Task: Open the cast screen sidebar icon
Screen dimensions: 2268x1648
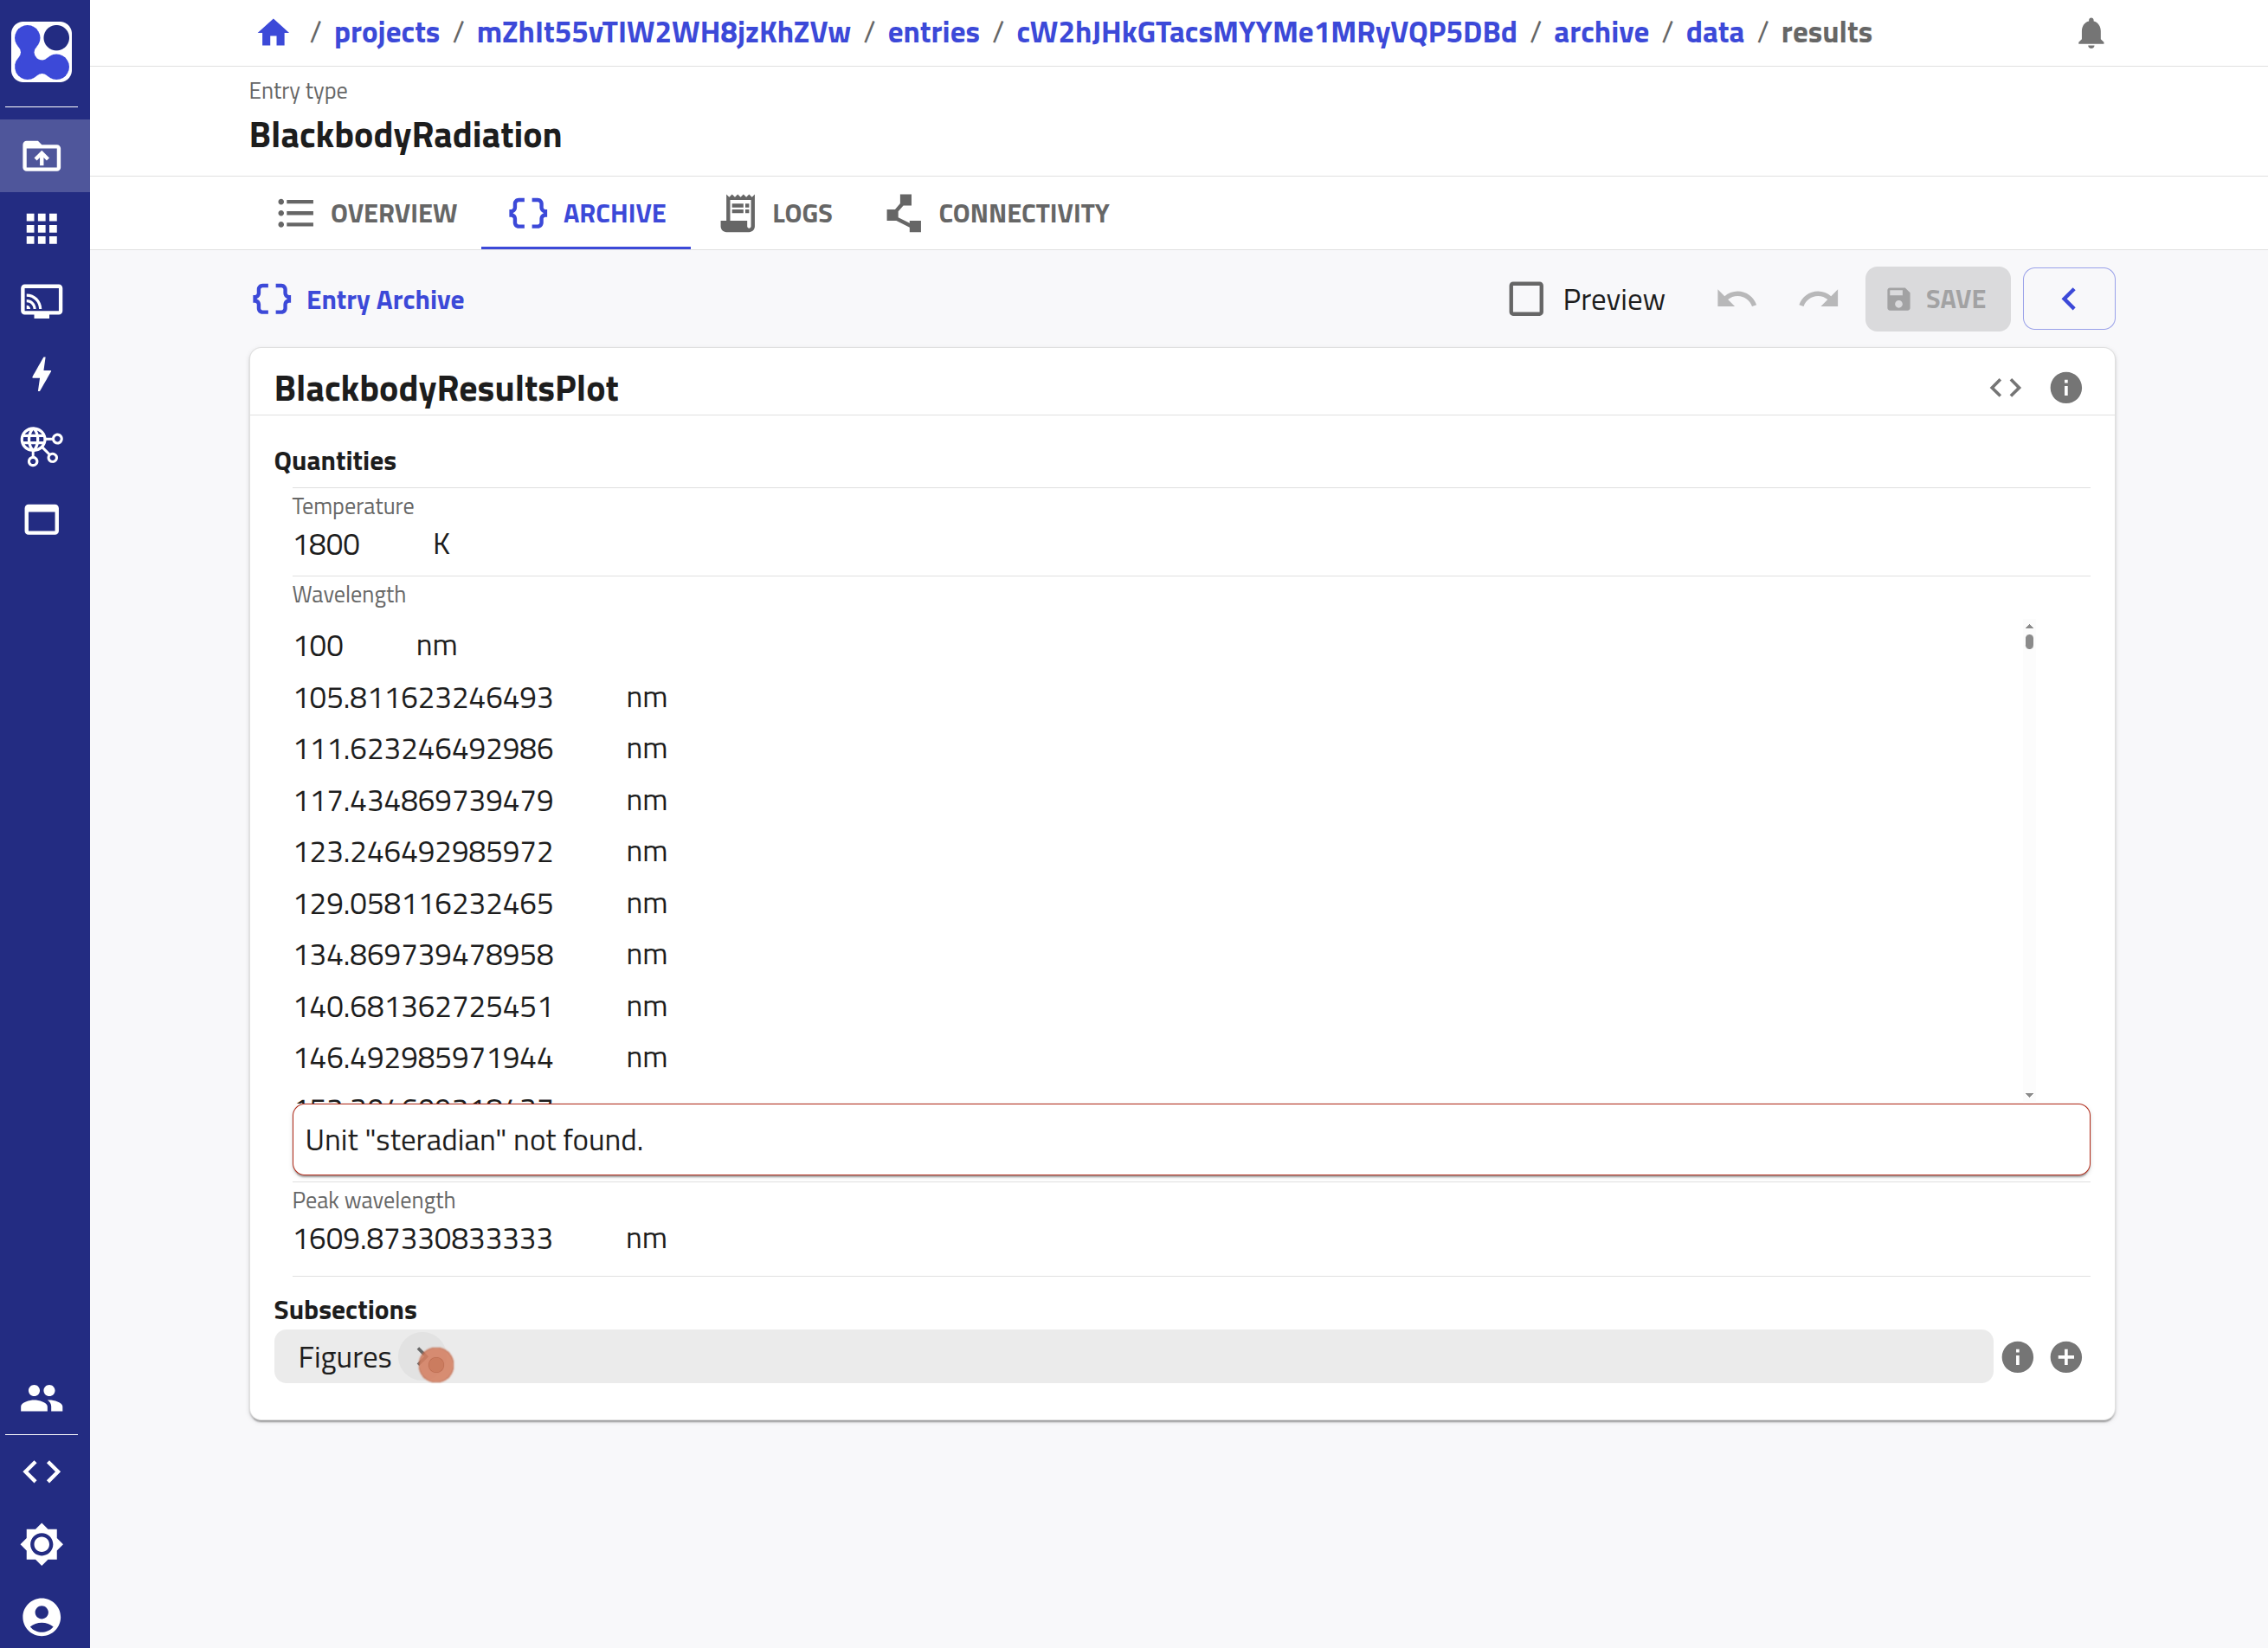Action: point(42,301)
